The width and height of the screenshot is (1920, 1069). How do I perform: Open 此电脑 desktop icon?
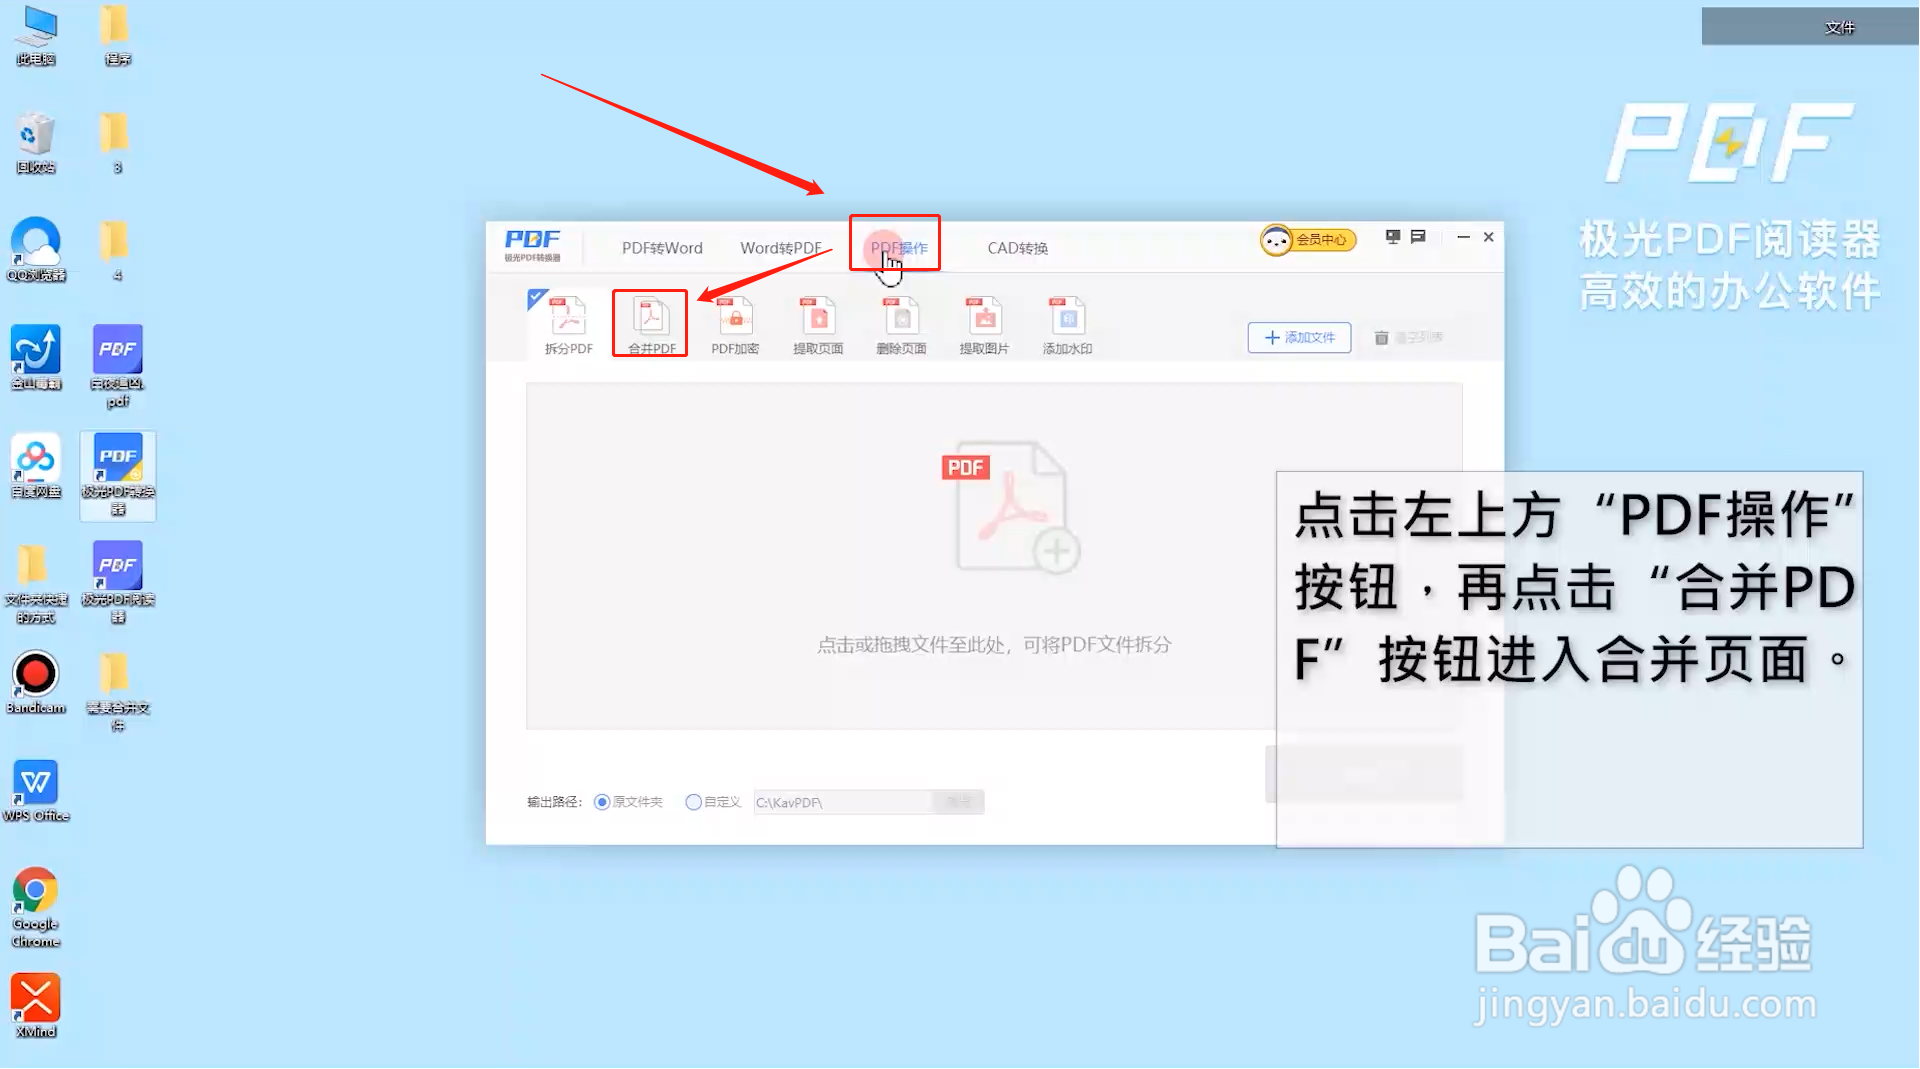click(x=36, y=36)
